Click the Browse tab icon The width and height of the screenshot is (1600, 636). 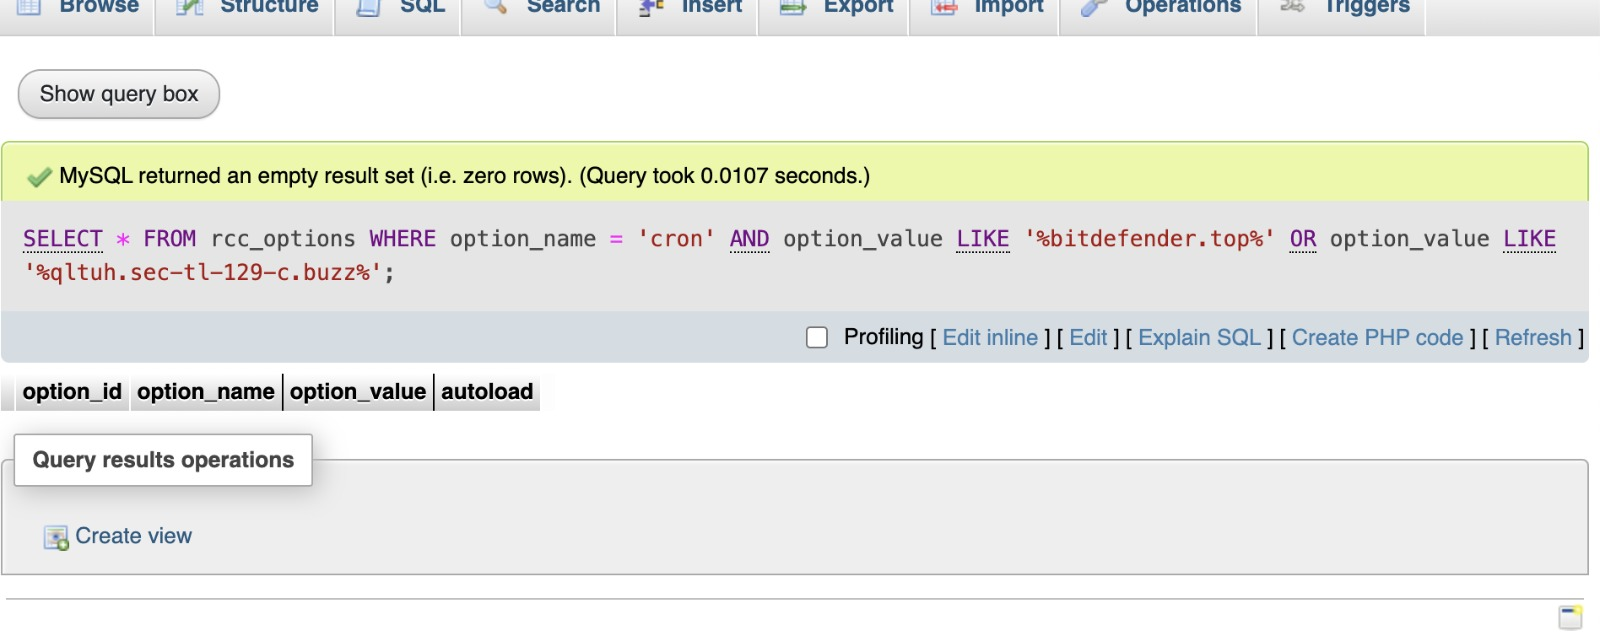(x=29, y=7)
